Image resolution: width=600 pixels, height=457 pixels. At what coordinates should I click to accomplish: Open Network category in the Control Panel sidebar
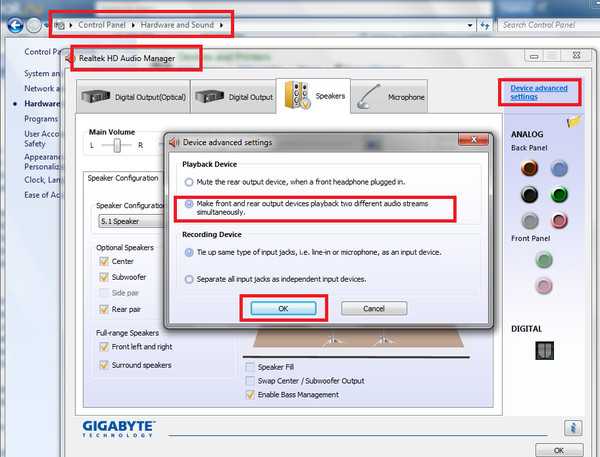pyautogui.click(x=42, y=88)
